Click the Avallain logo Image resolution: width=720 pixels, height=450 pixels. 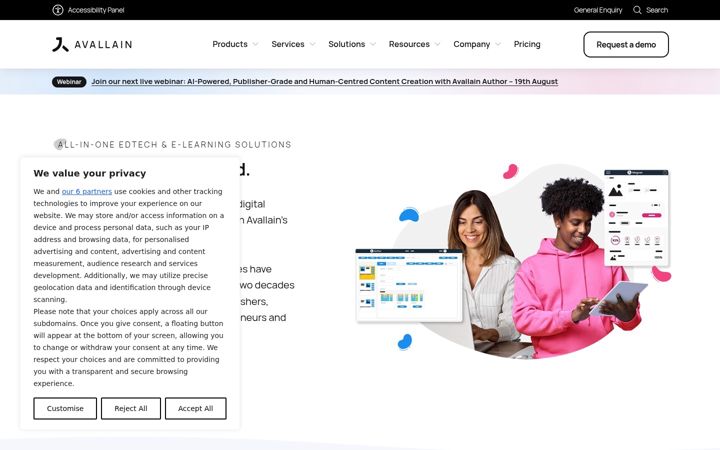point(92,45)
